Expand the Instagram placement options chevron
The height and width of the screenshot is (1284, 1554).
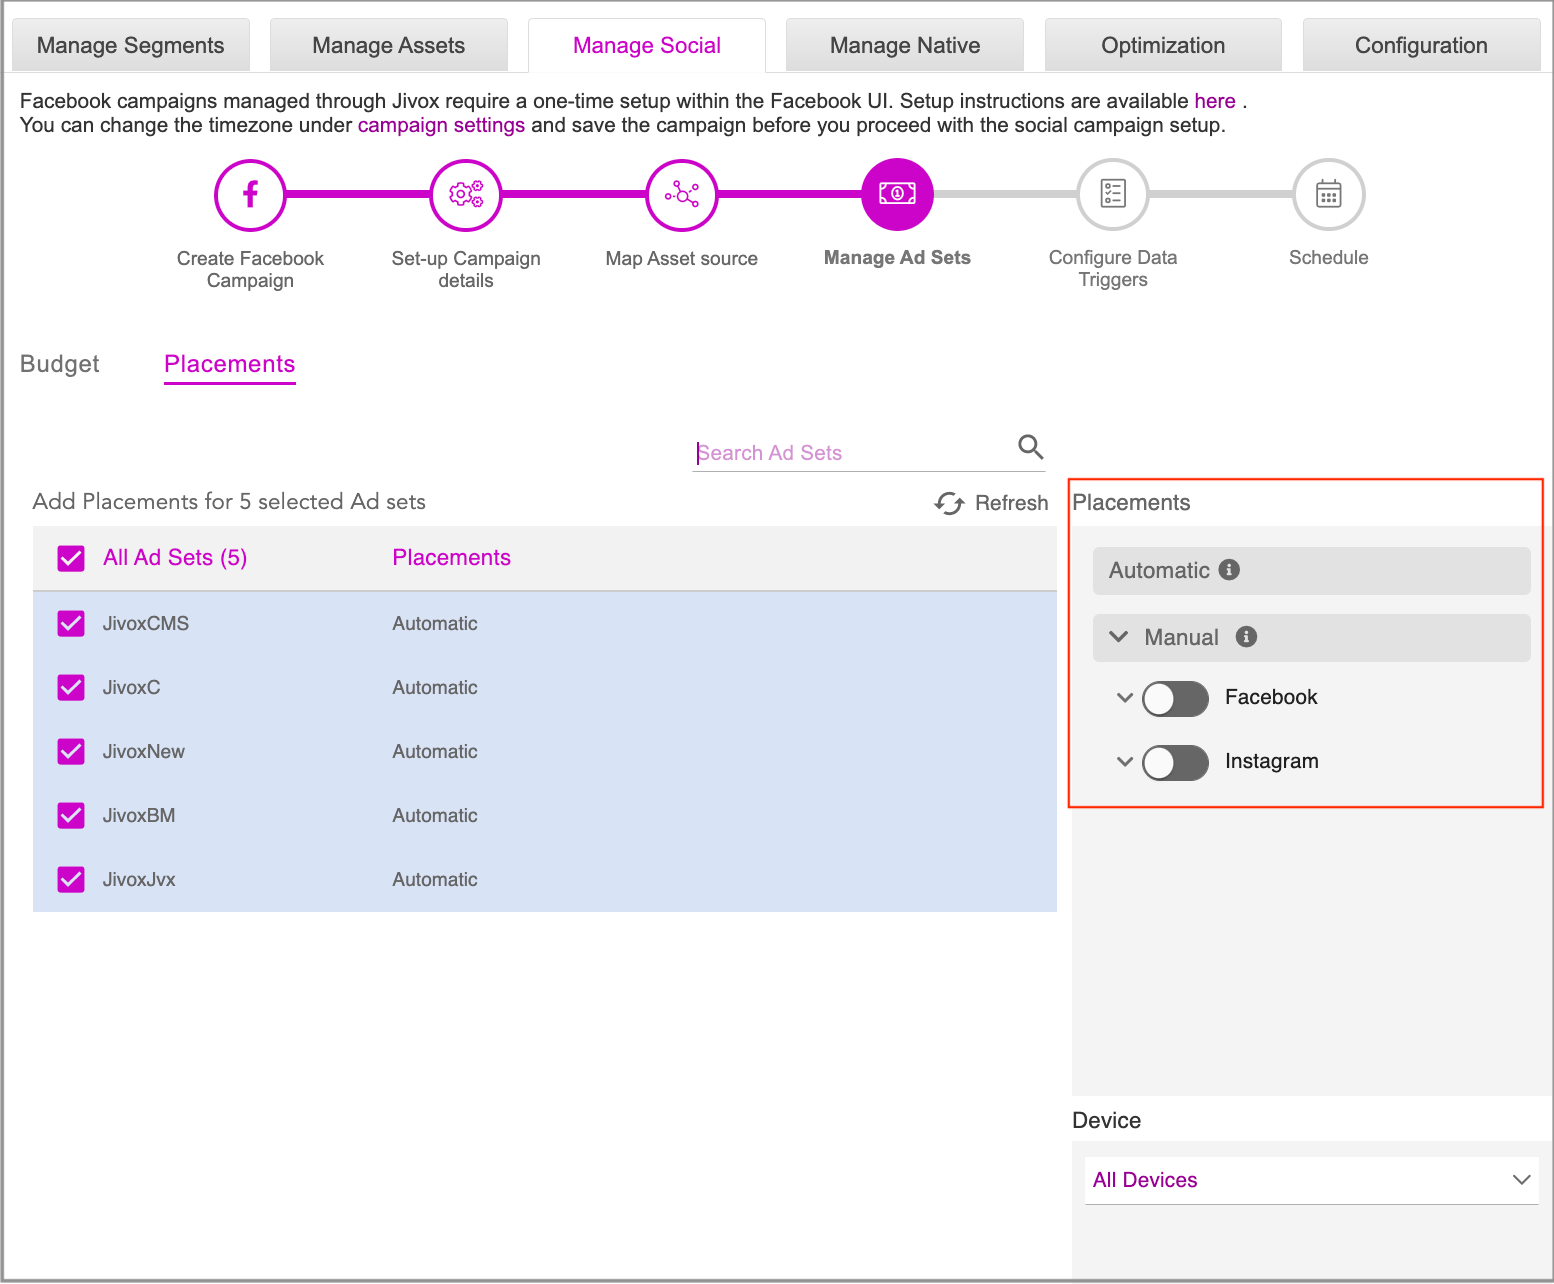coord(1125,762)
